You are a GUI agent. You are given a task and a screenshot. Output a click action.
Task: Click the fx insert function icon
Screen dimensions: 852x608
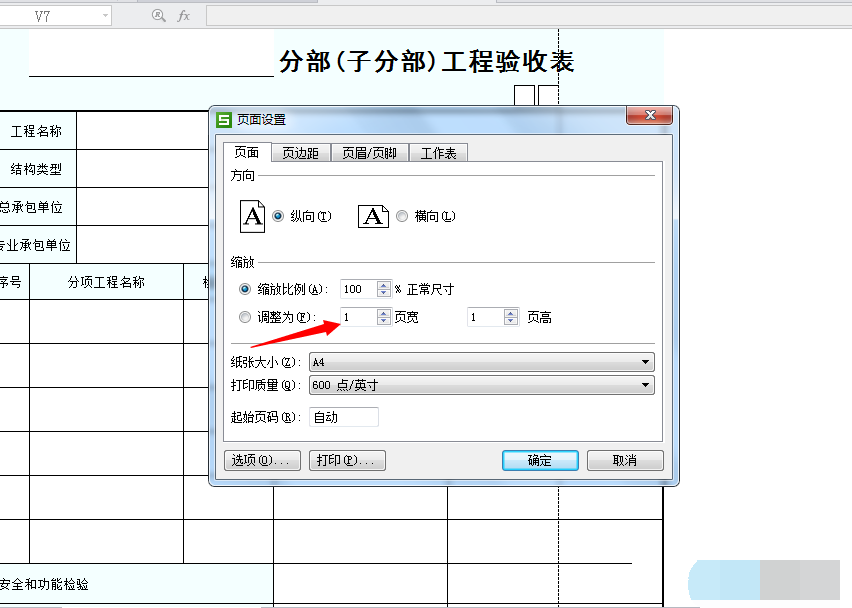pyautogui.click(x=184, y=16)
